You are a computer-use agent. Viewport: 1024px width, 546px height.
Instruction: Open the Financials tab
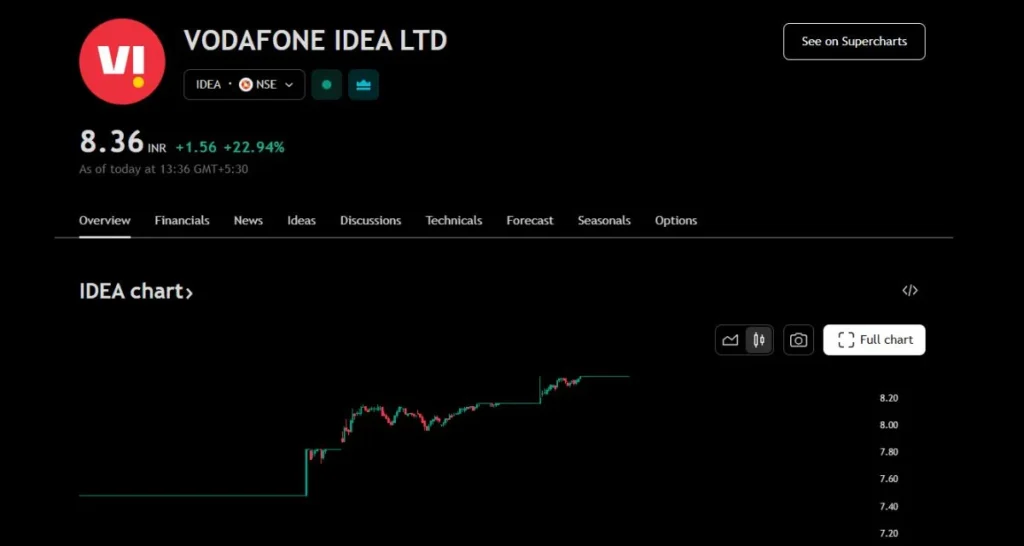click(182, 220)
